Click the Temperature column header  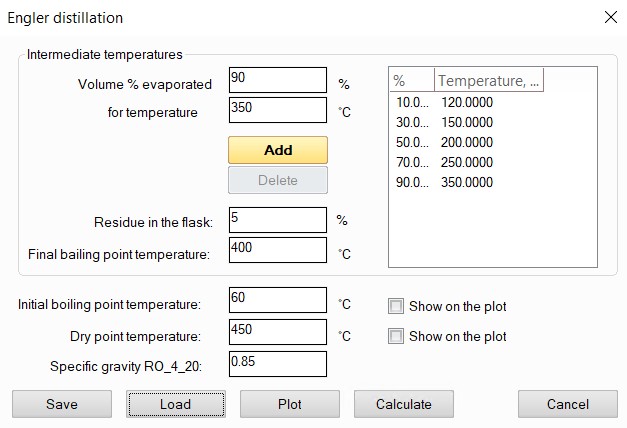488,80
